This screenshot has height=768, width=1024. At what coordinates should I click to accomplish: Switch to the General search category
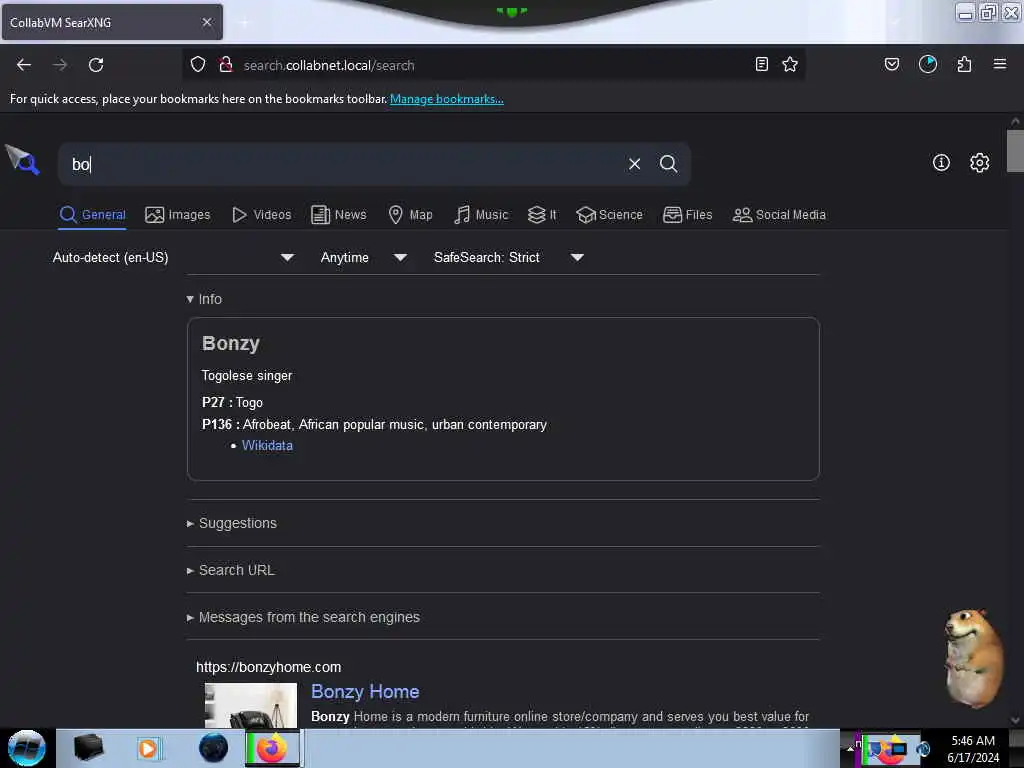(92, 215)
